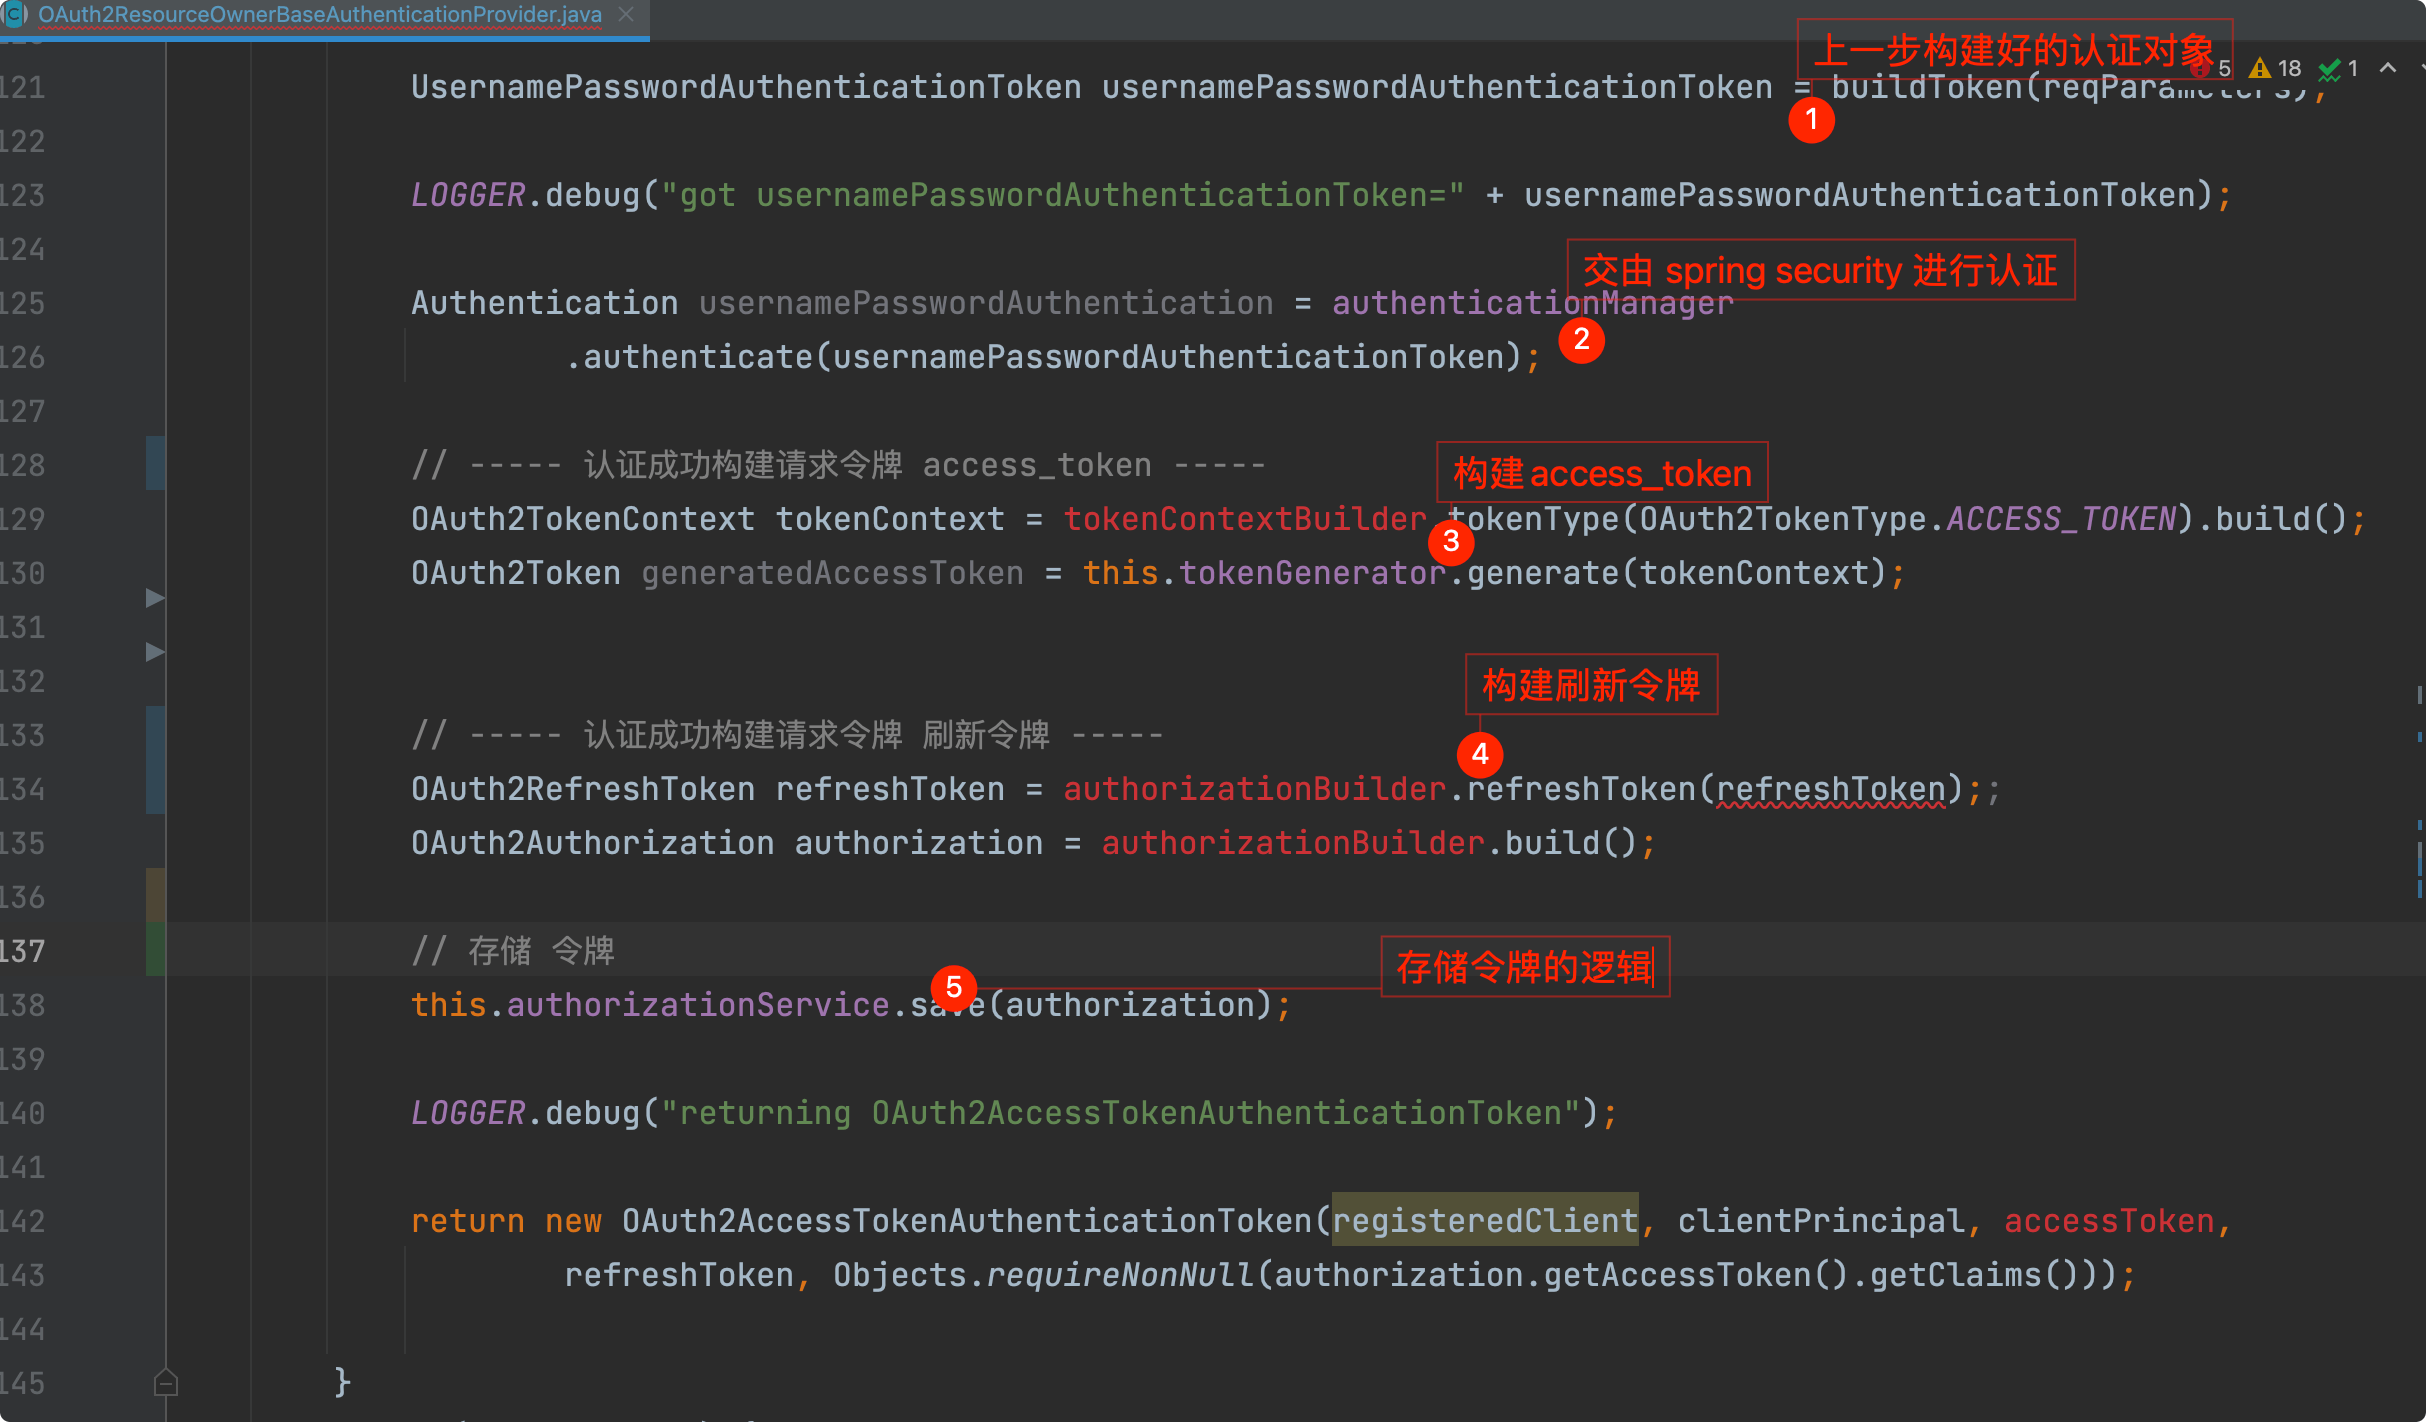Toggle a breakpoint on line number 138
This screenshot has height=1422, width=2426.
pyautogui.click(x=24, y=1004)
